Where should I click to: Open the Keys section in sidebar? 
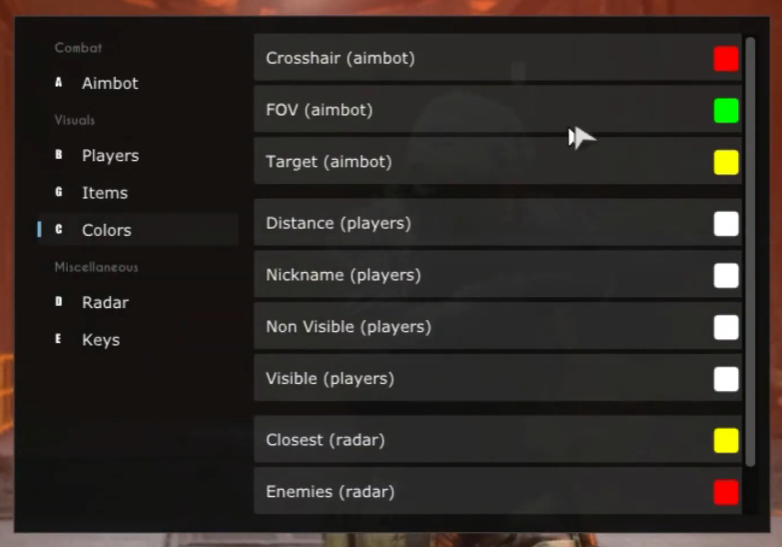click(100, 340)
